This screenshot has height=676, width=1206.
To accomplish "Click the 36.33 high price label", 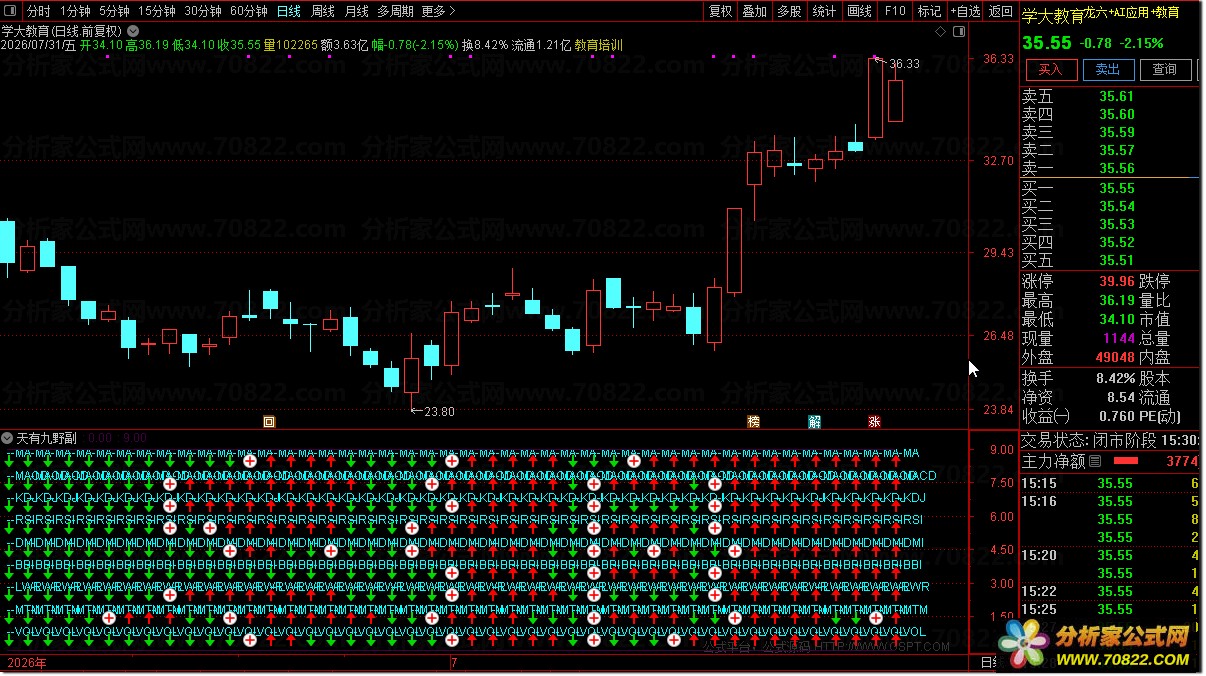I will [904, 63].
